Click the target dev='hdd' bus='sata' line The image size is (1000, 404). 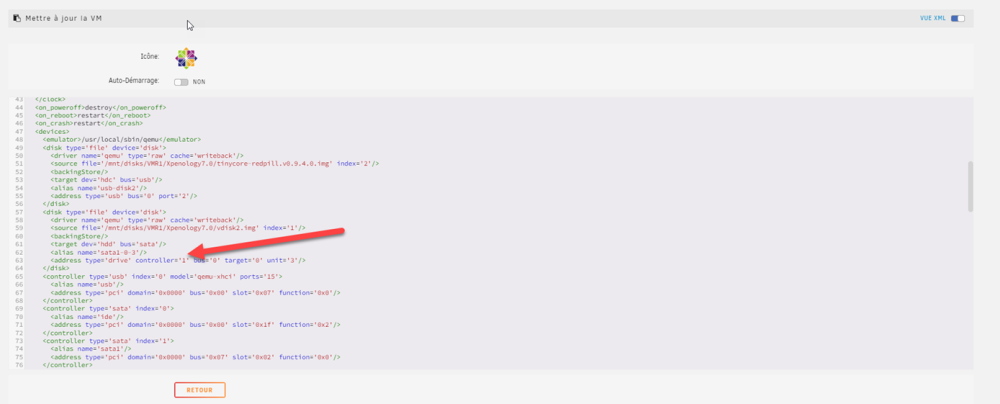108,244
